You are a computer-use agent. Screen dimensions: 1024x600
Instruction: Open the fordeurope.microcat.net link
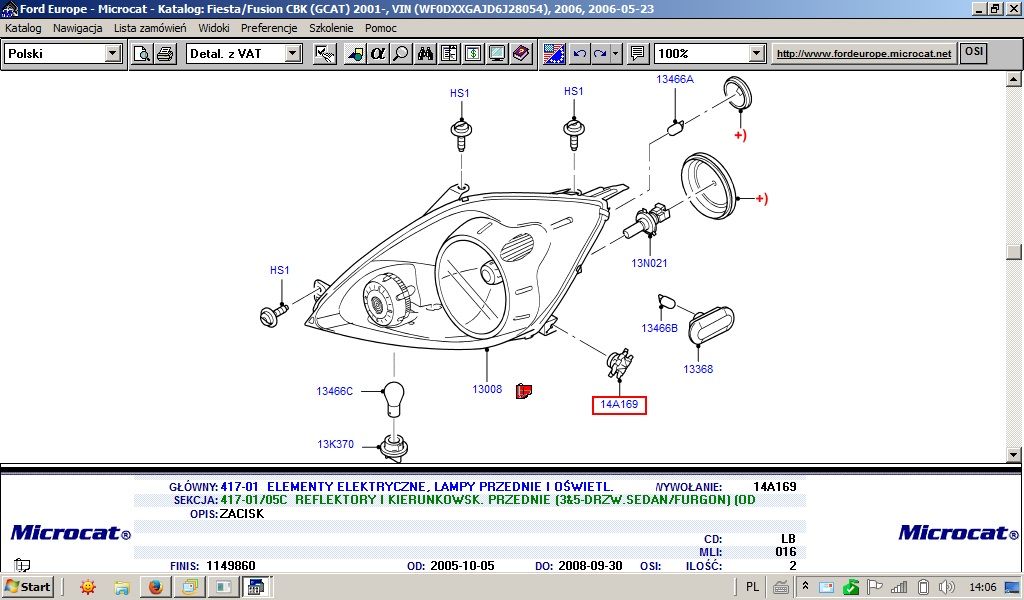pyautogui.click(x=864, y=54)
